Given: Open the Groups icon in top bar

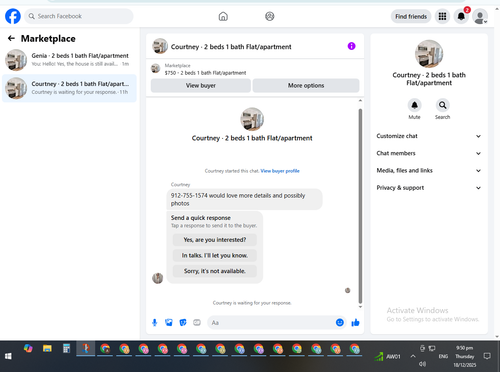Looking at the screenshot, I should (x=270, y=16).
